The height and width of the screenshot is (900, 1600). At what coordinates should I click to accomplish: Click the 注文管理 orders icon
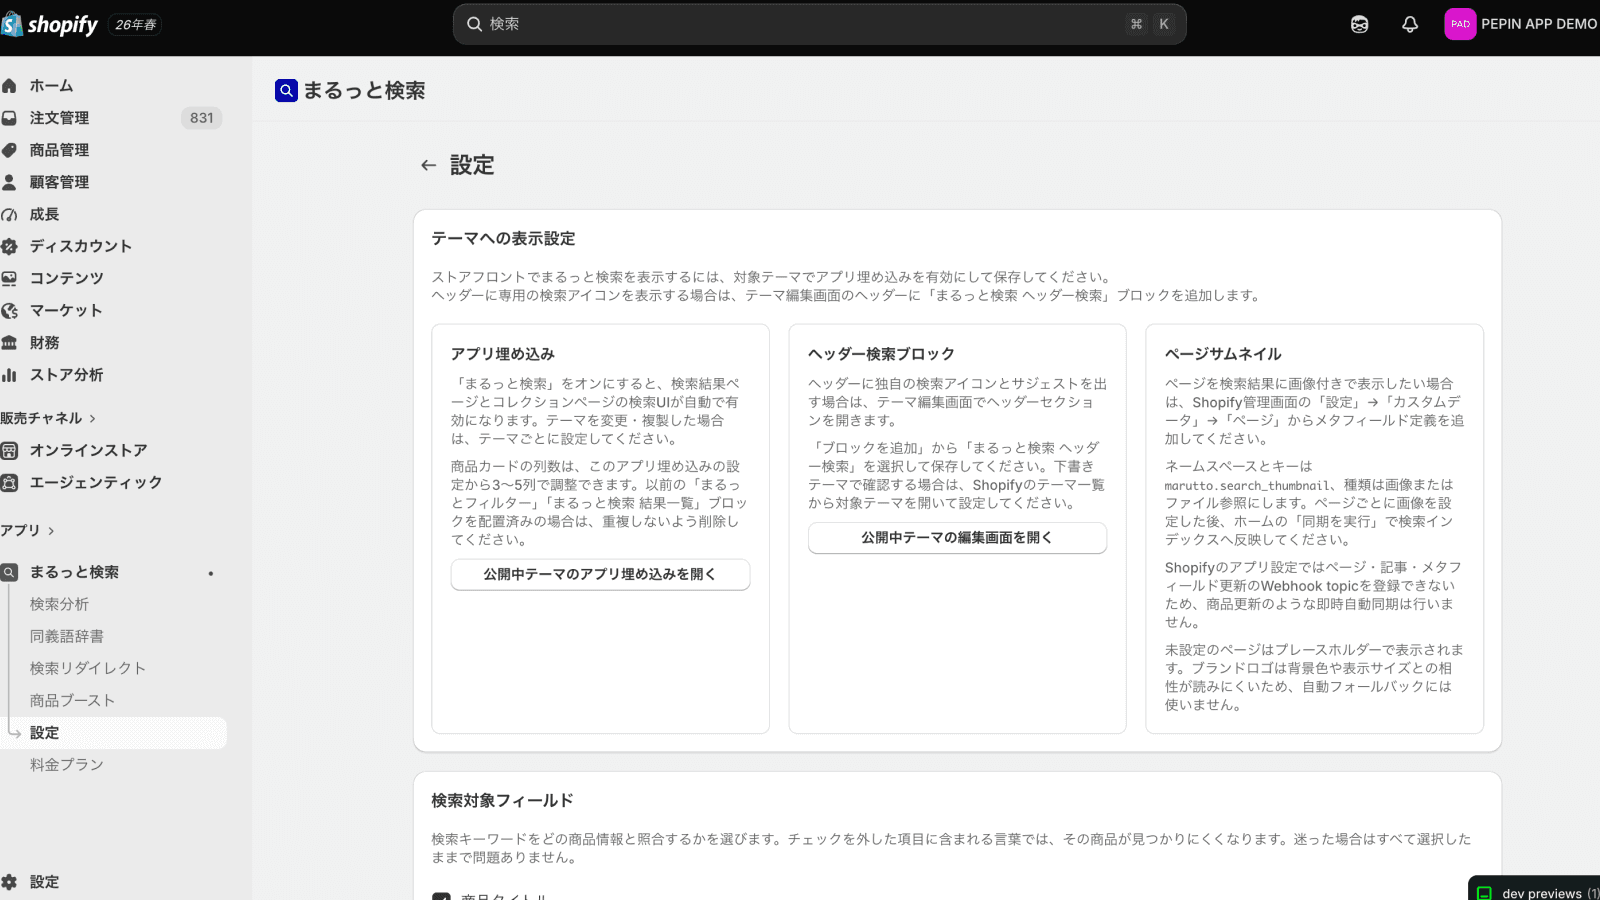pos(10,118)
